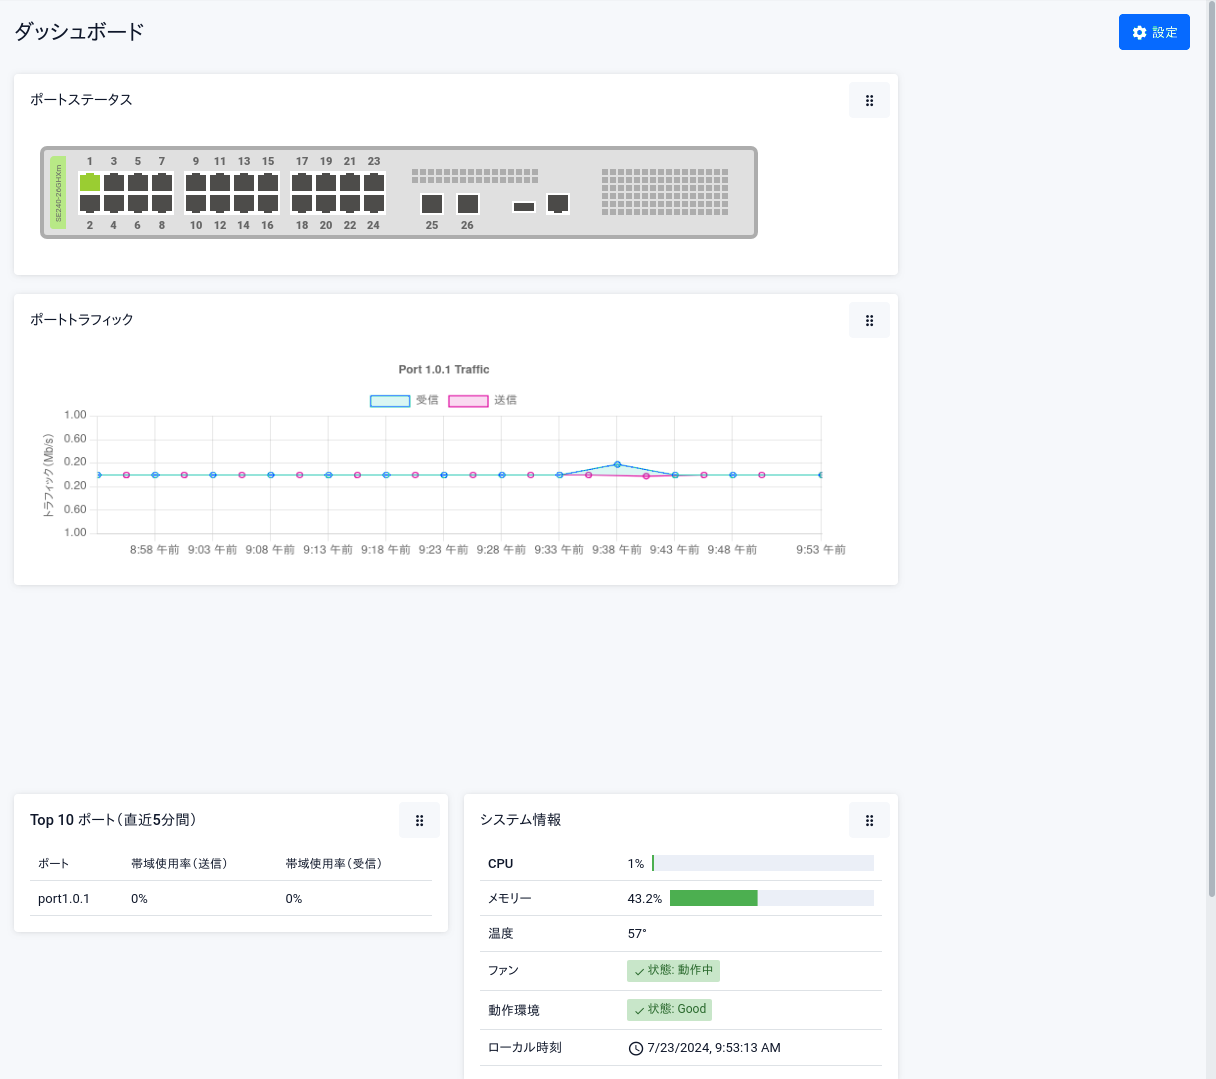Open the ポートトラフィック panel grip menu

(869, 320)
